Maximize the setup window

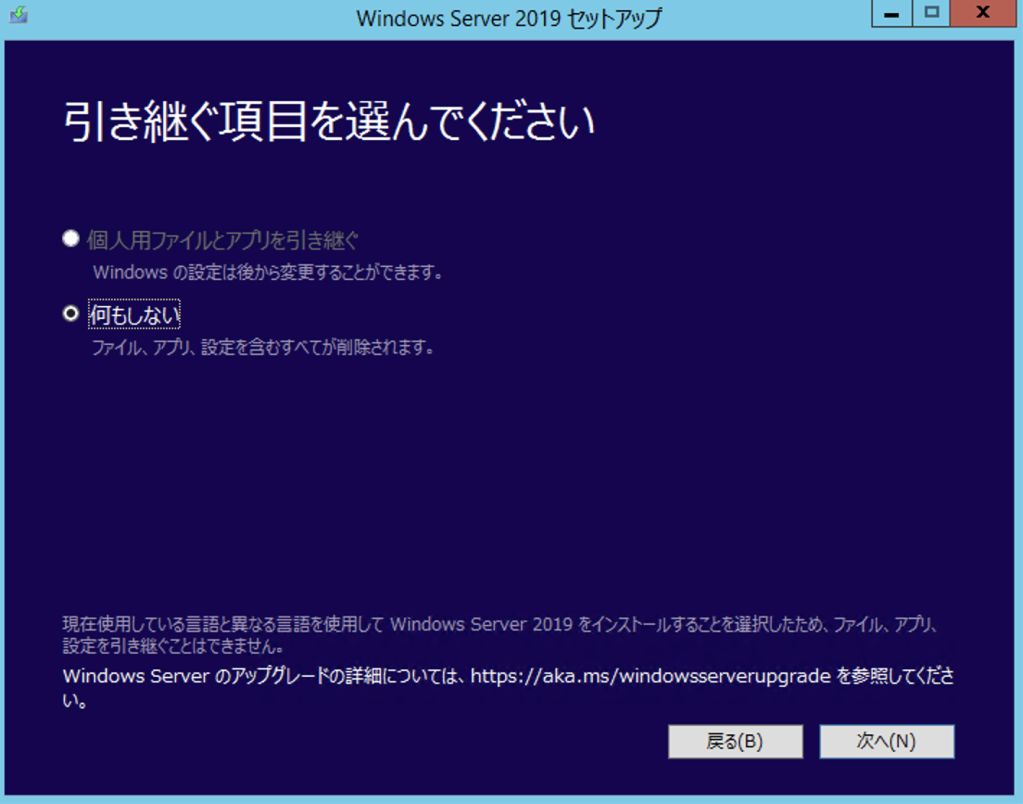pyautogui.click(x=931, y=14)
